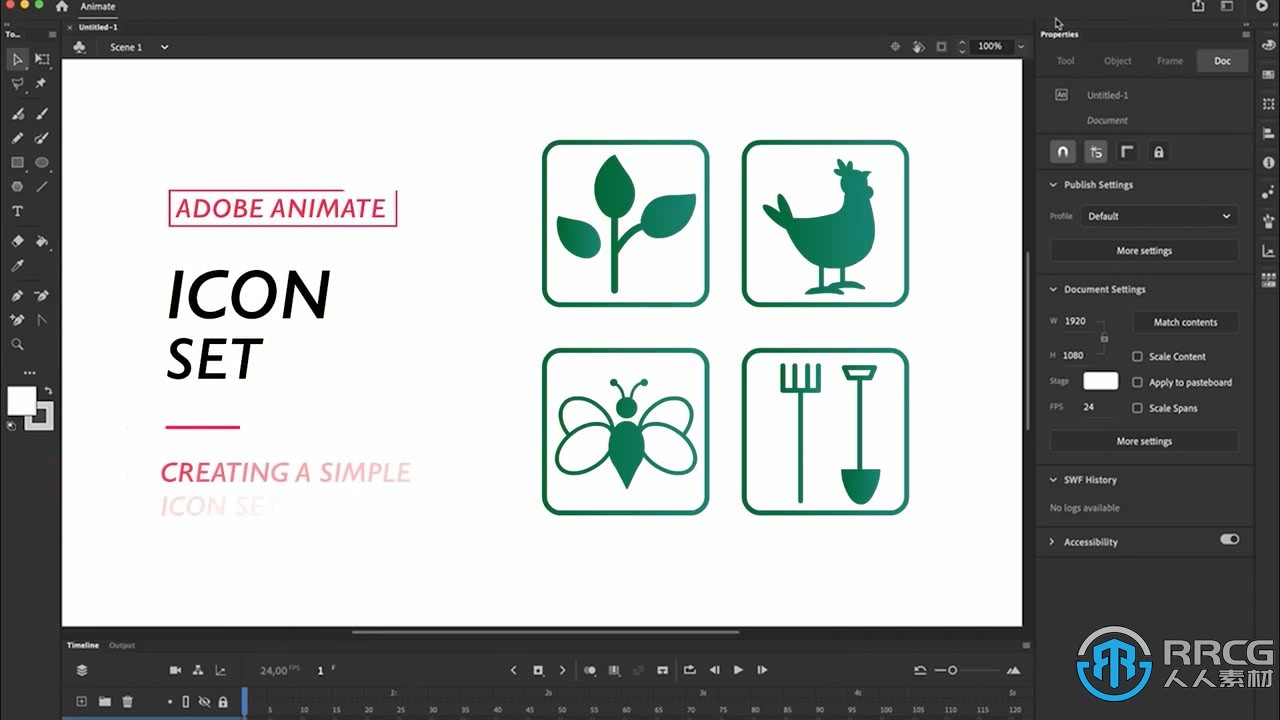Toggle the Snap to Objects magnet button
This screenshot has width=1280, height=720.
(1063, 152)
